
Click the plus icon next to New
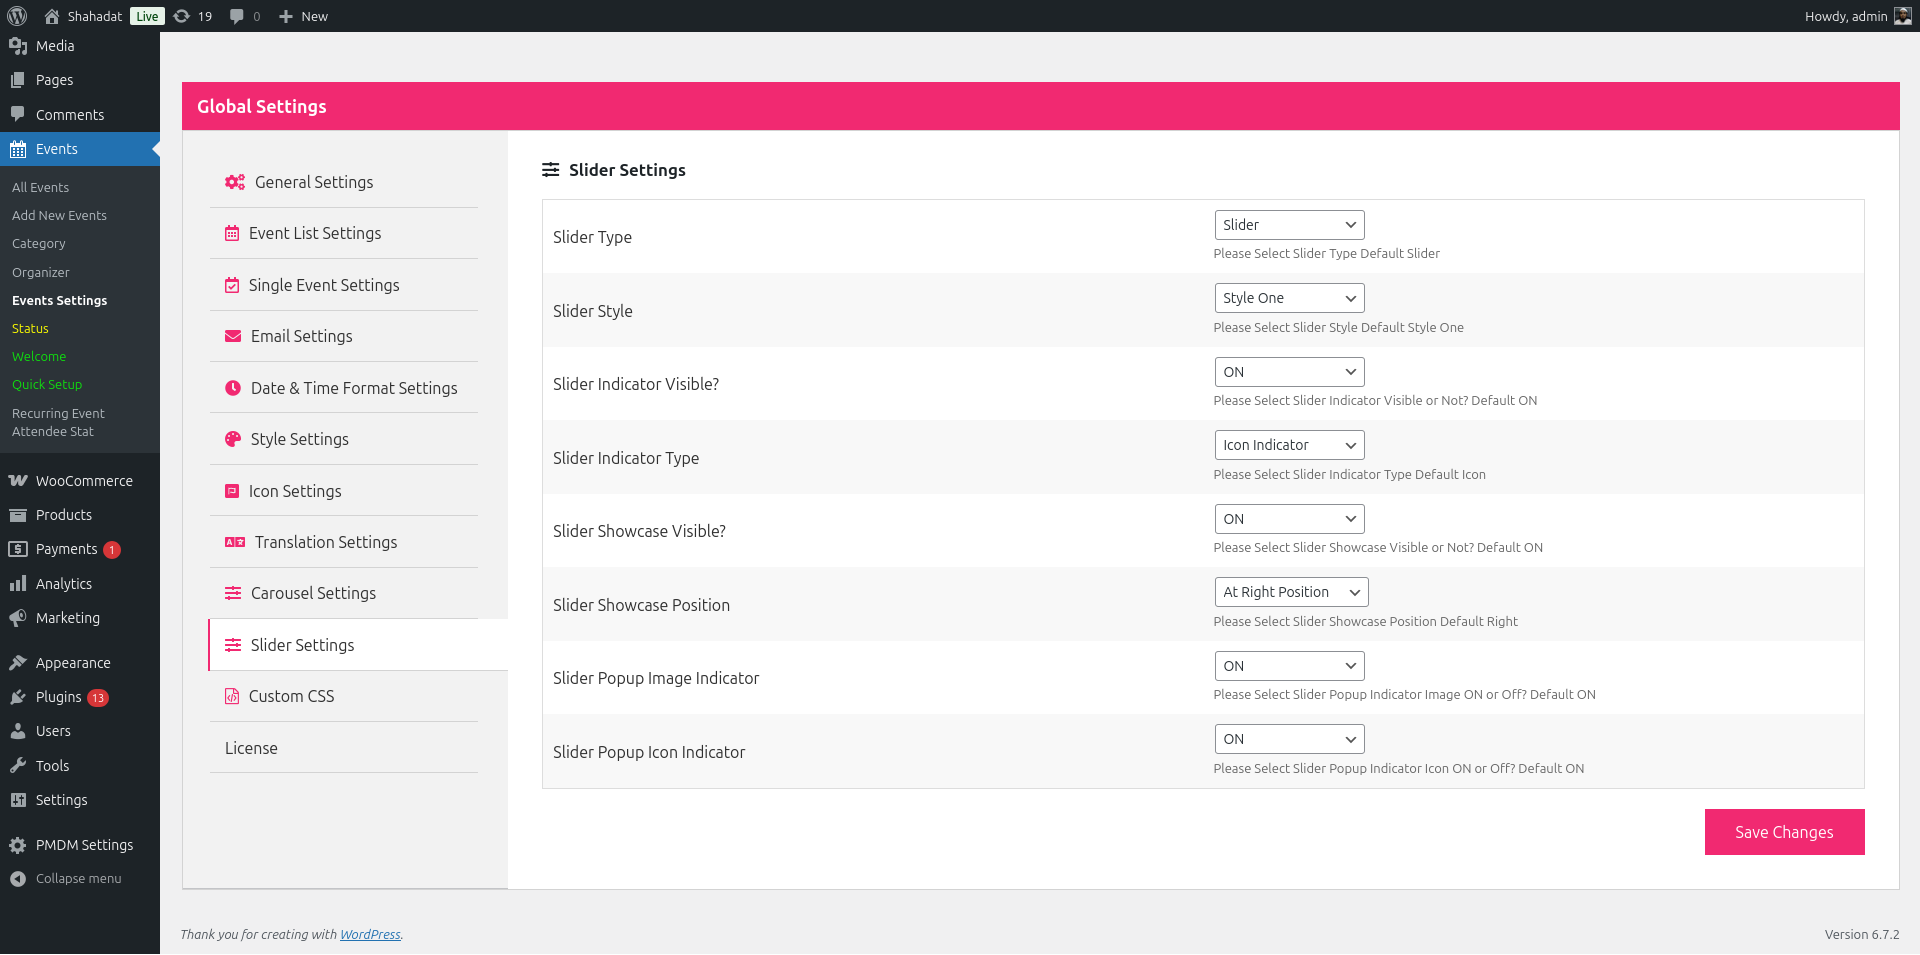coord(286,16)
